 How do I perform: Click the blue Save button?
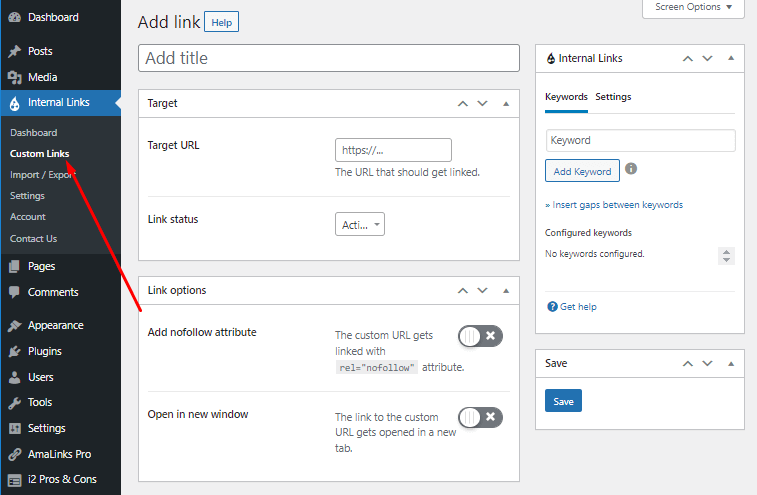tap(563, 401)
